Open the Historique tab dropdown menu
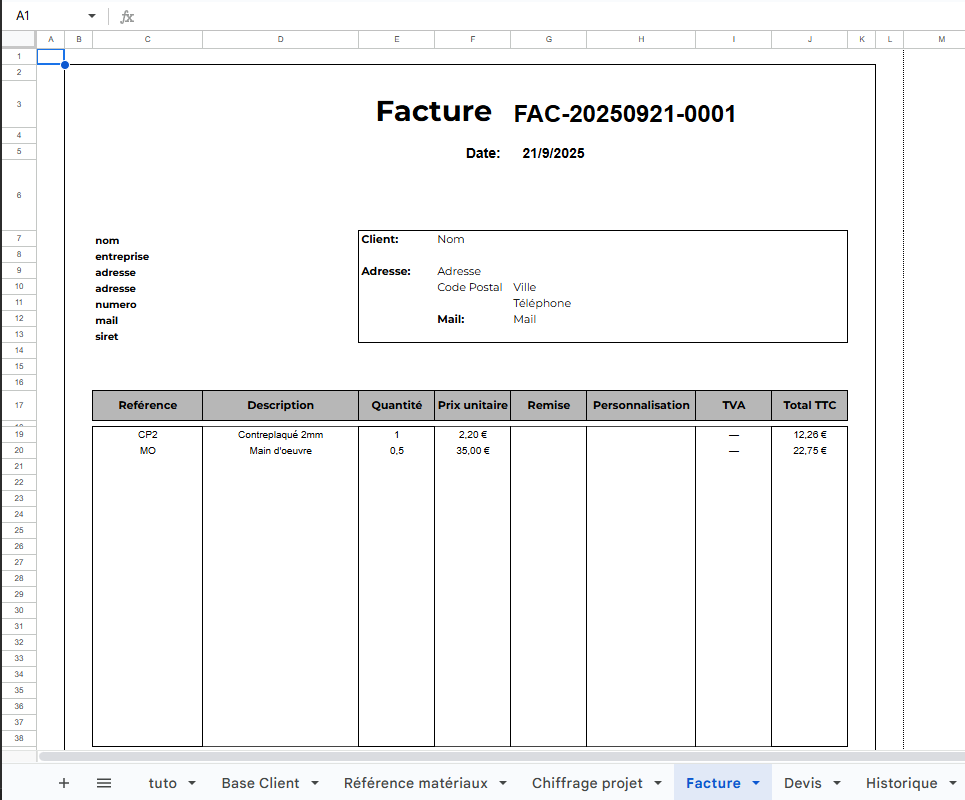 coord(950,783)
